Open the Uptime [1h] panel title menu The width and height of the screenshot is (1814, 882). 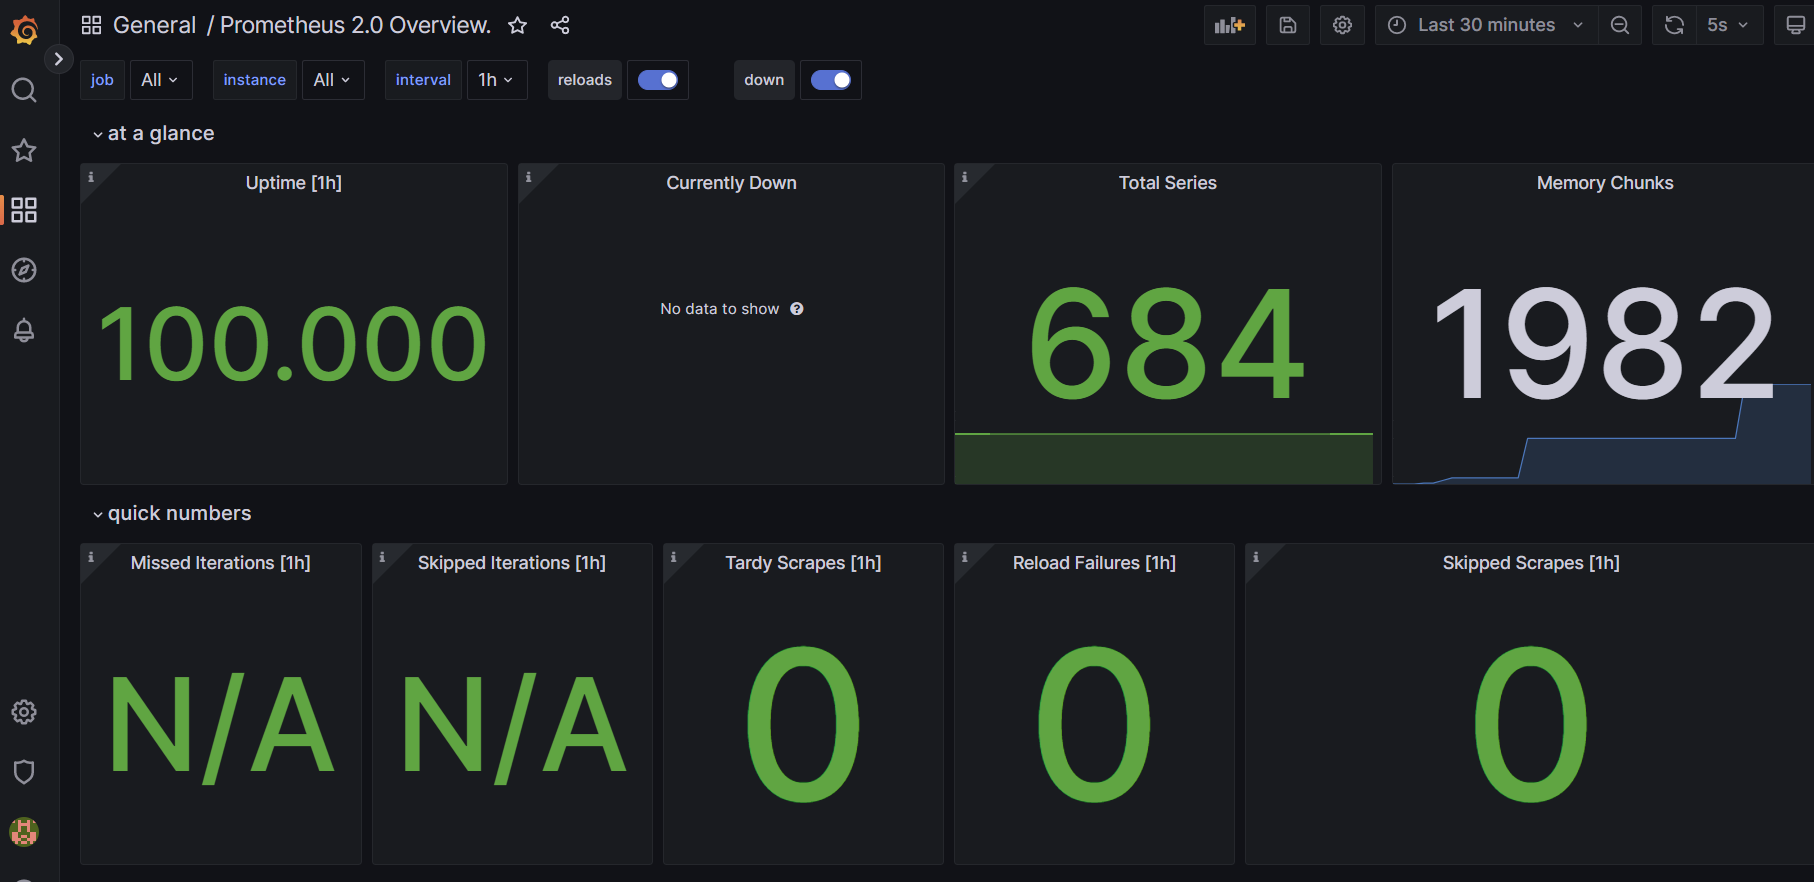coord(294,183)
